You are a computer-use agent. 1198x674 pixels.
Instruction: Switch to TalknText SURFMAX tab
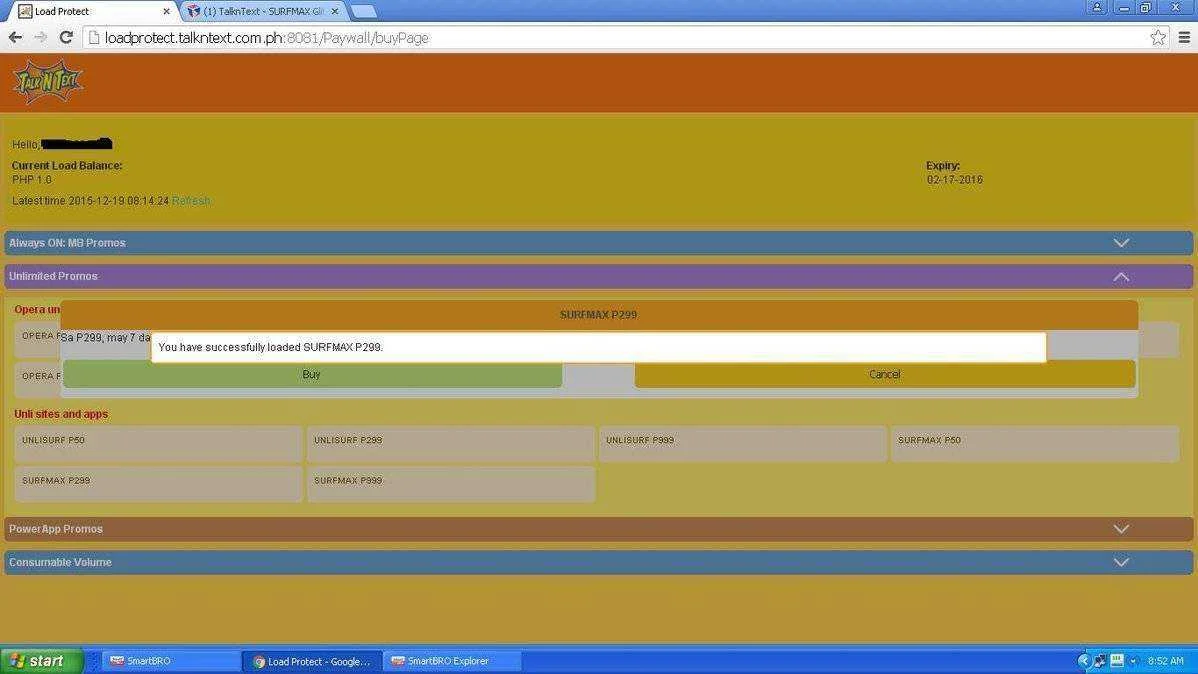264,11
